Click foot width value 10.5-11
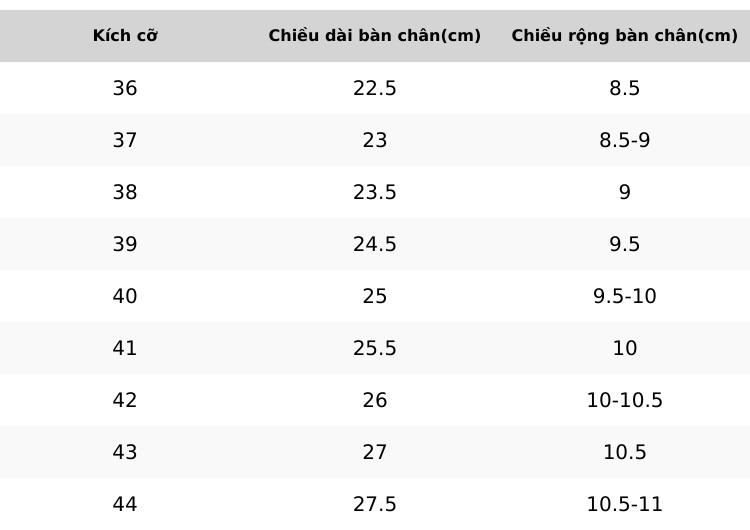This screenshot has height=530, width=750. (x=625, y=504)
